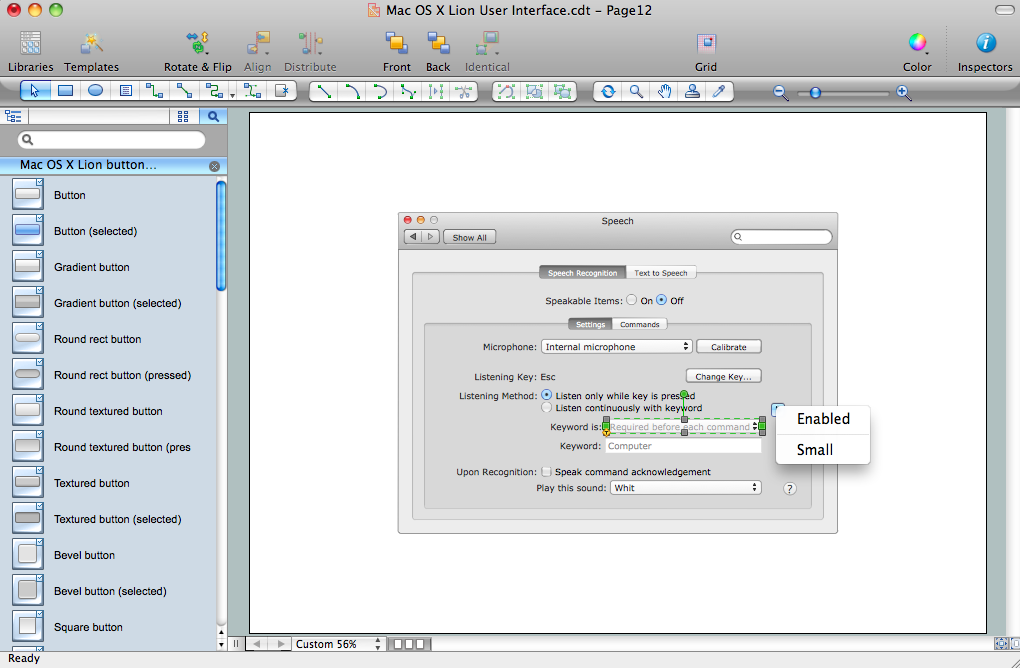
Task: Switch to the Text to Speech tab
Action: [x=661, y=273]
